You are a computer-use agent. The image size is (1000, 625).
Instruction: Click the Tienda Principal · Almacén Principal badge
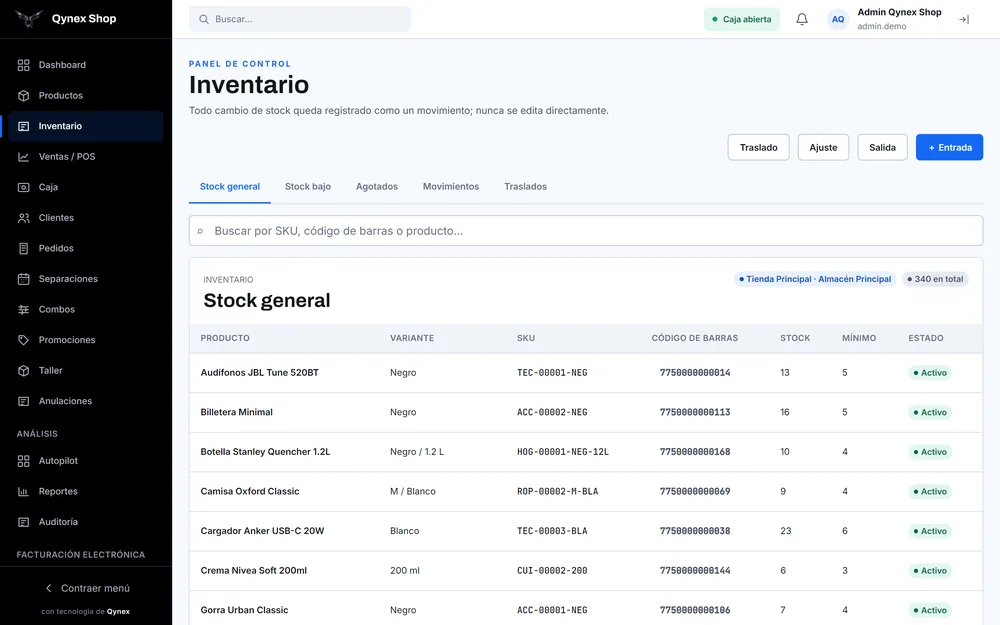pyautogui.click(x=814, y=279)
